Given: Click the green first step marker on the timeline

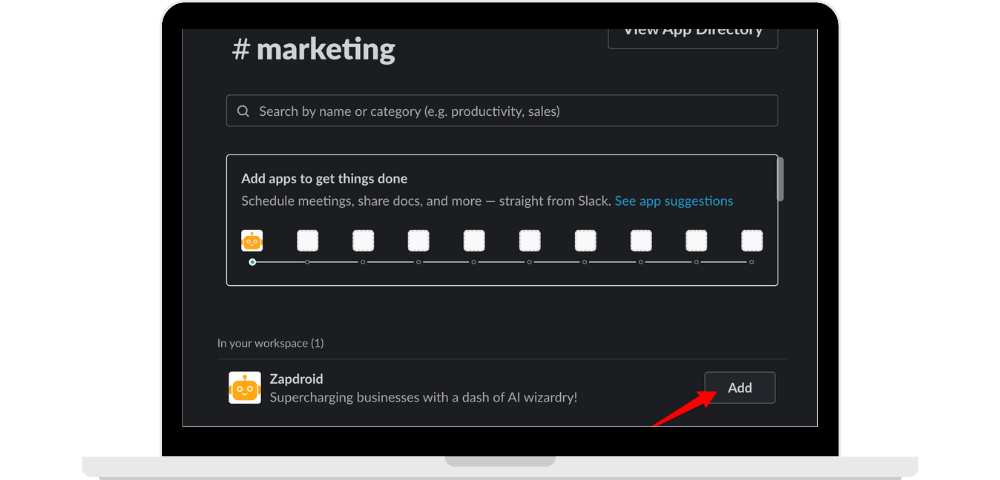Looking at the screenshot, I should (253, 262).
